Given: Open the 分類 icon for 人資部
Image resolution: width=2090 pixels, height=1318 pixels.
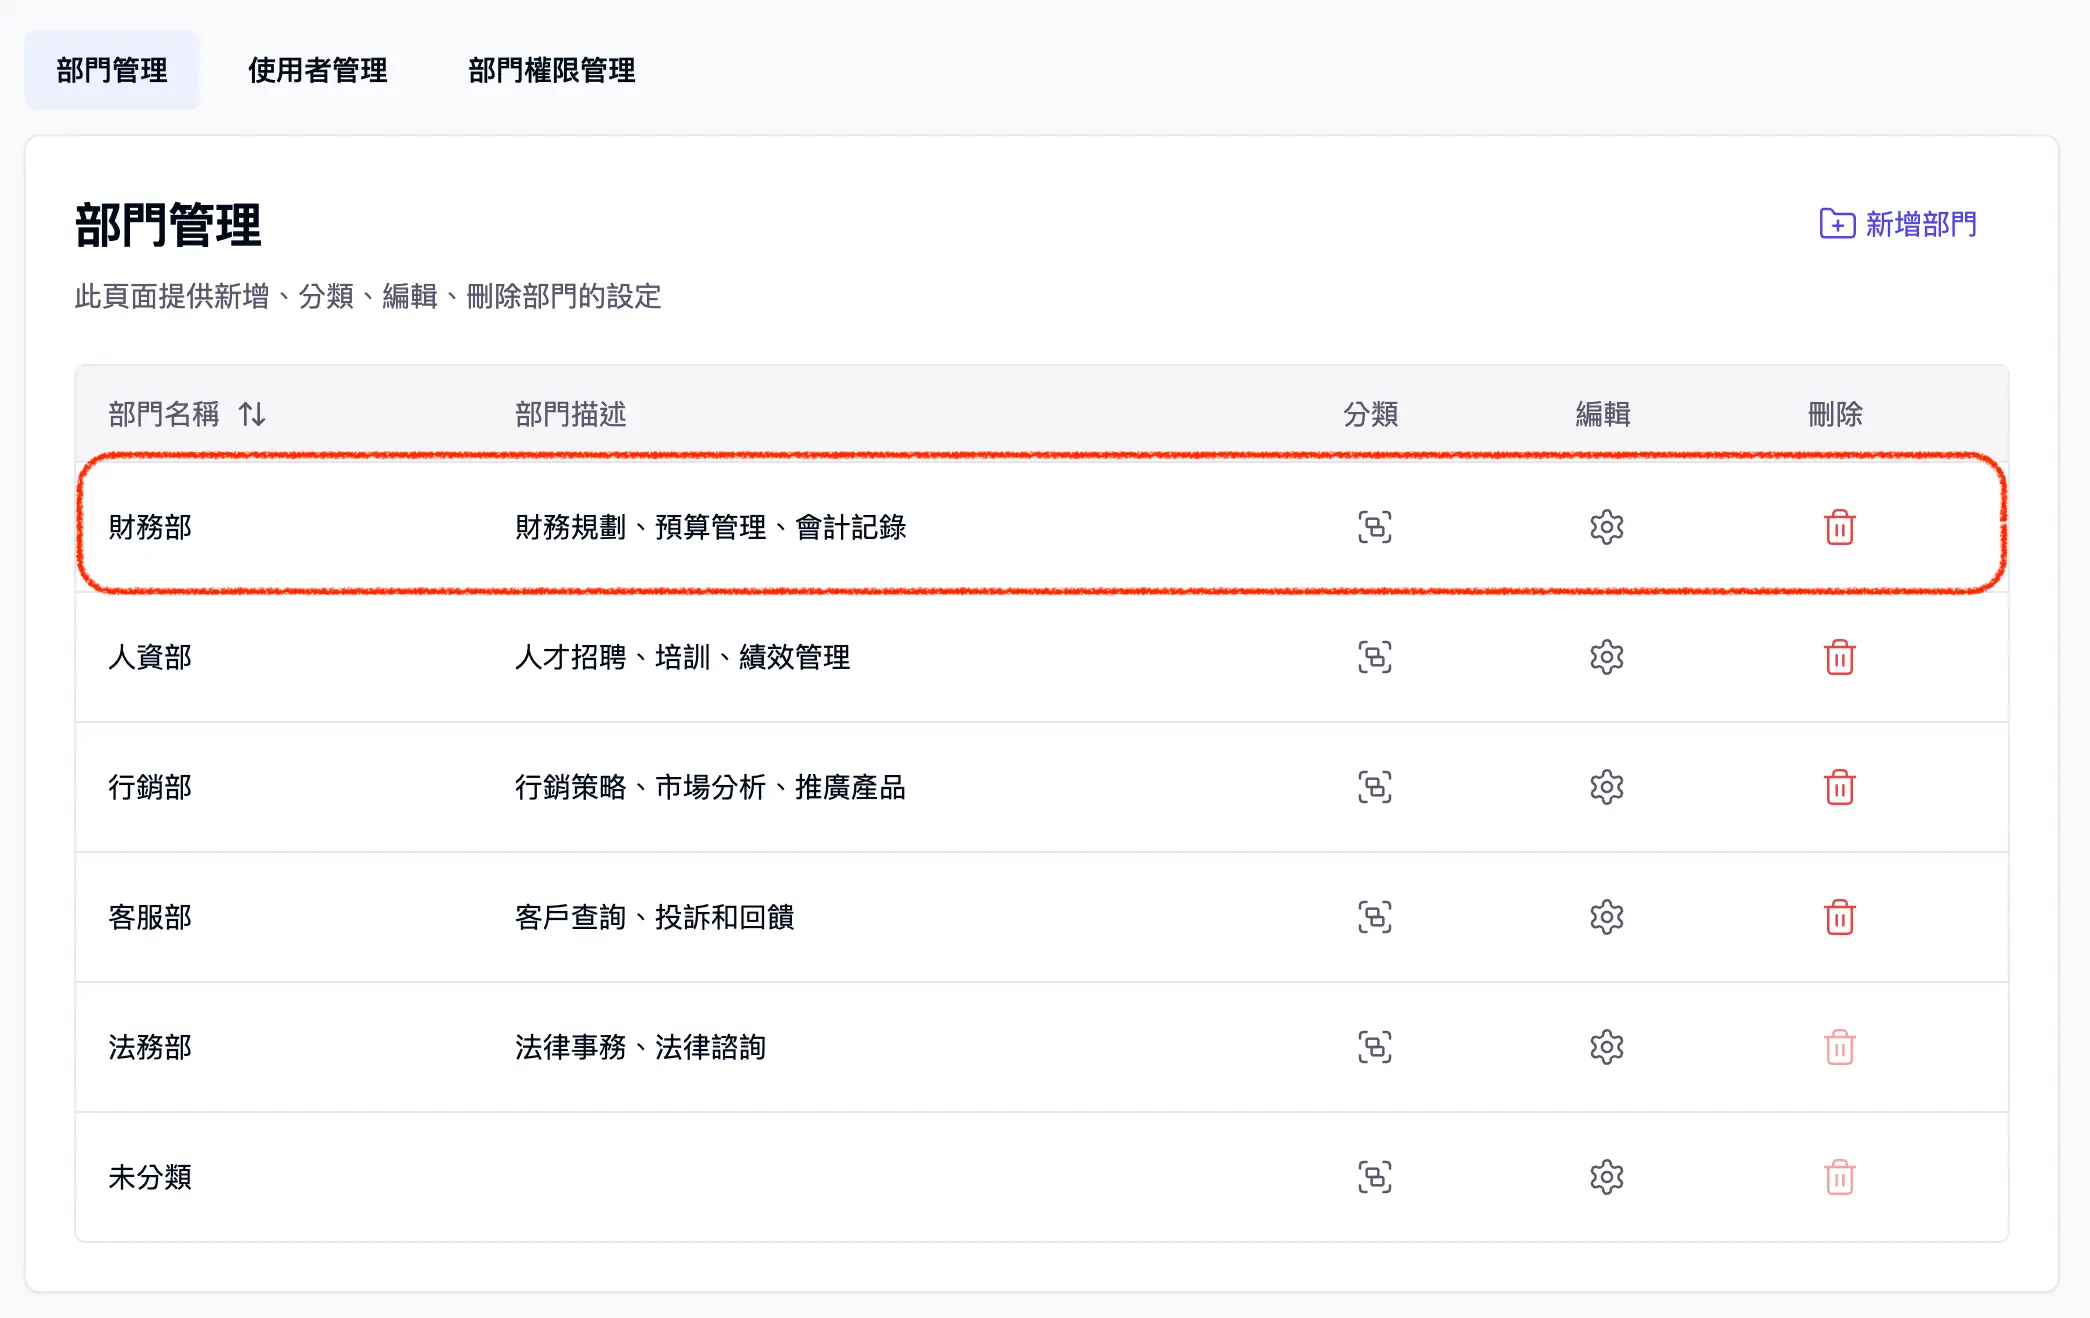Looking at the screenshot, I should (x=1375, y=657).
